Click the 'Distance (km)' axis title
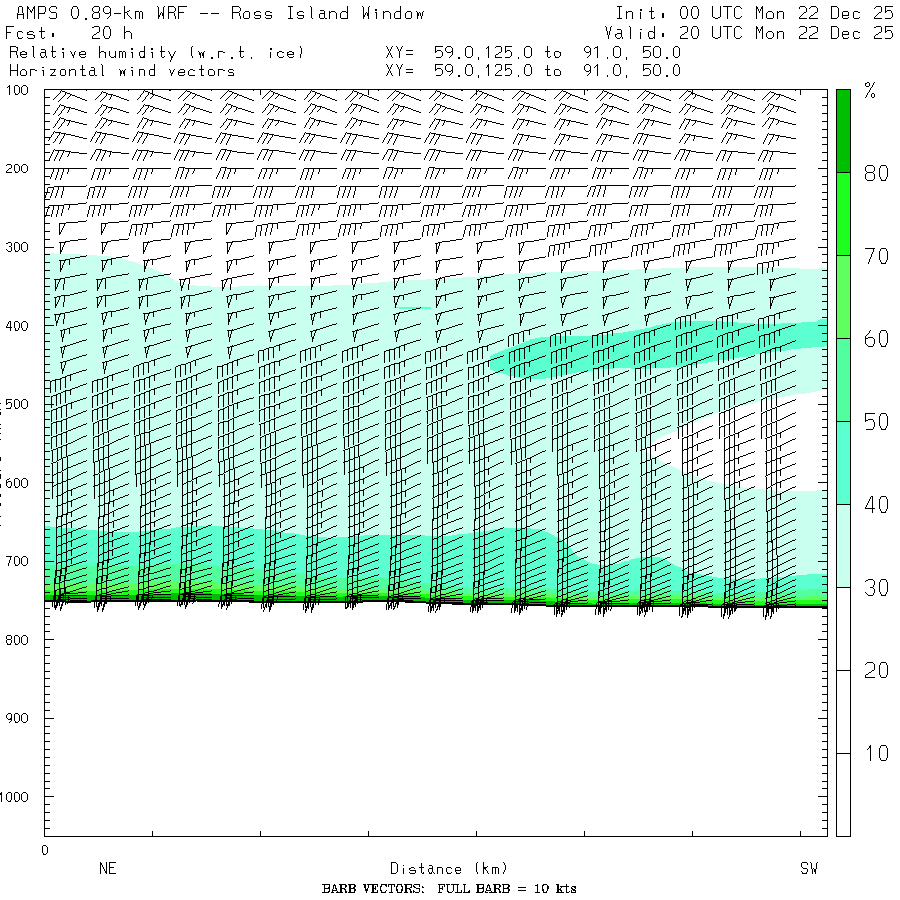The width and height of the screenshot is (900, 900). [x=449, y=869]
